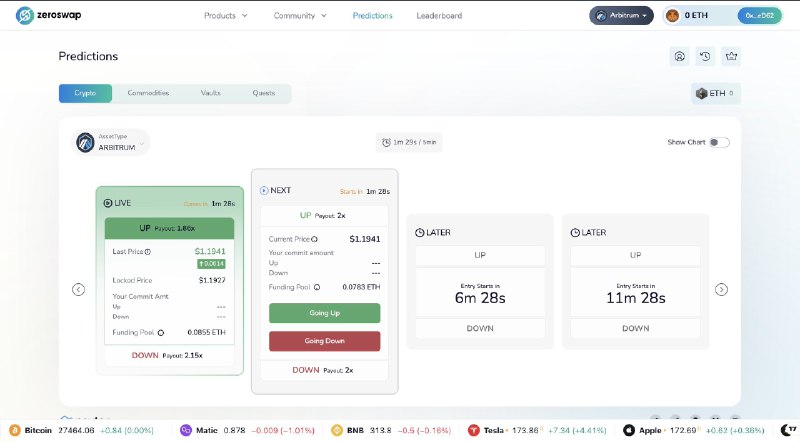Click the ETH cube icon in balance box
This screenshot has width=800, height=442.
click(702, 93)
